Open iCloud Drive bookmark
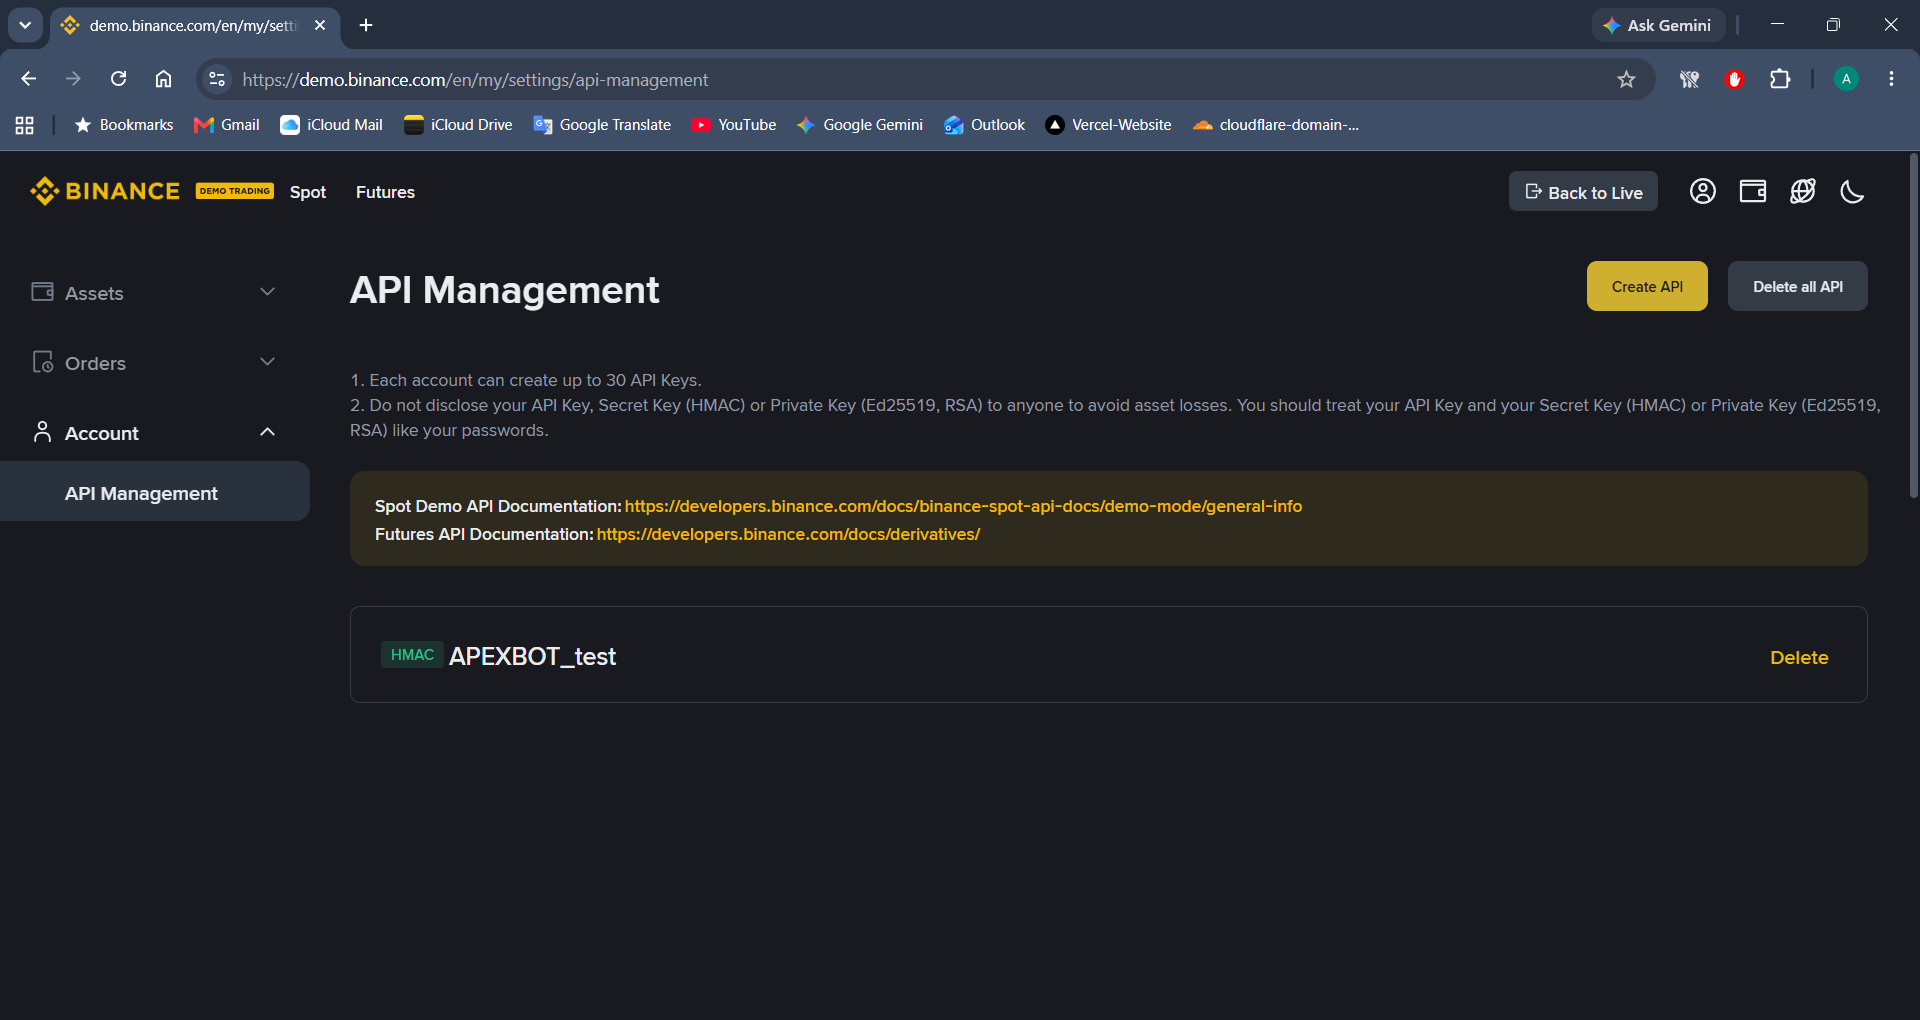The width and height of the screenshot is (1920, 1020). pyautogui.click(x=458, y=125)
